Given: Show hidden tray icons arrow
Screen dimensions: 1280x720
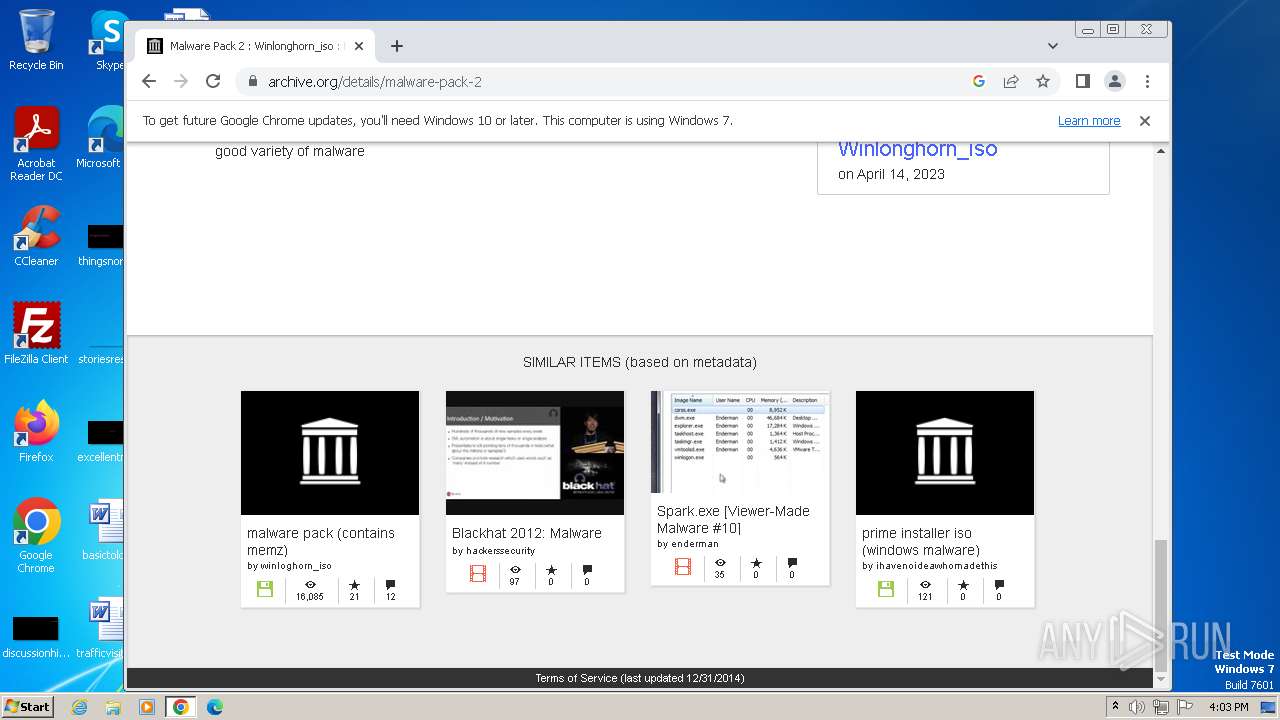Looking at the screenshot, I should [1115, 707].
